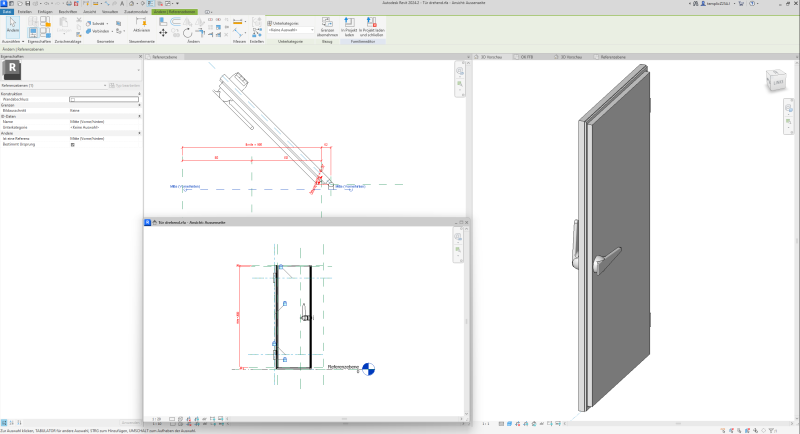
Task: Select the Ändern (Modify) arrow tool
Action: tap(12, 25)
